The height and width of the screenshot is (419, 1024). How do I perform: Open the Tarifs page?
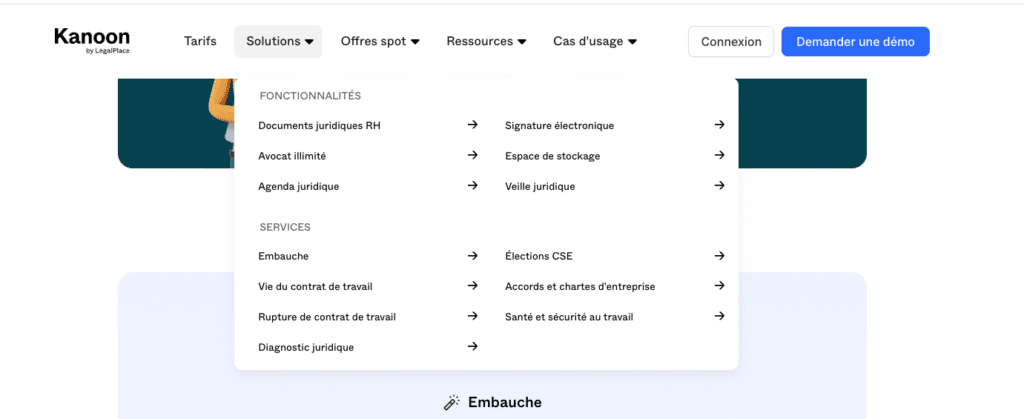click(200, 42)
